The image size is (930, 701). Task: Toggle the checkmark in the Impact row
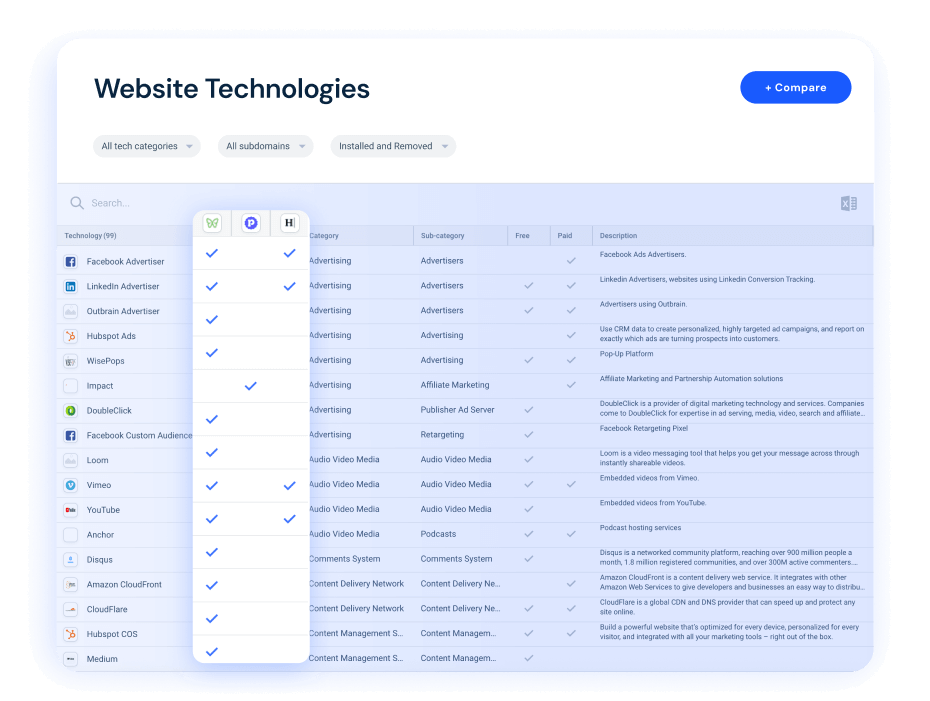point(251,386)
